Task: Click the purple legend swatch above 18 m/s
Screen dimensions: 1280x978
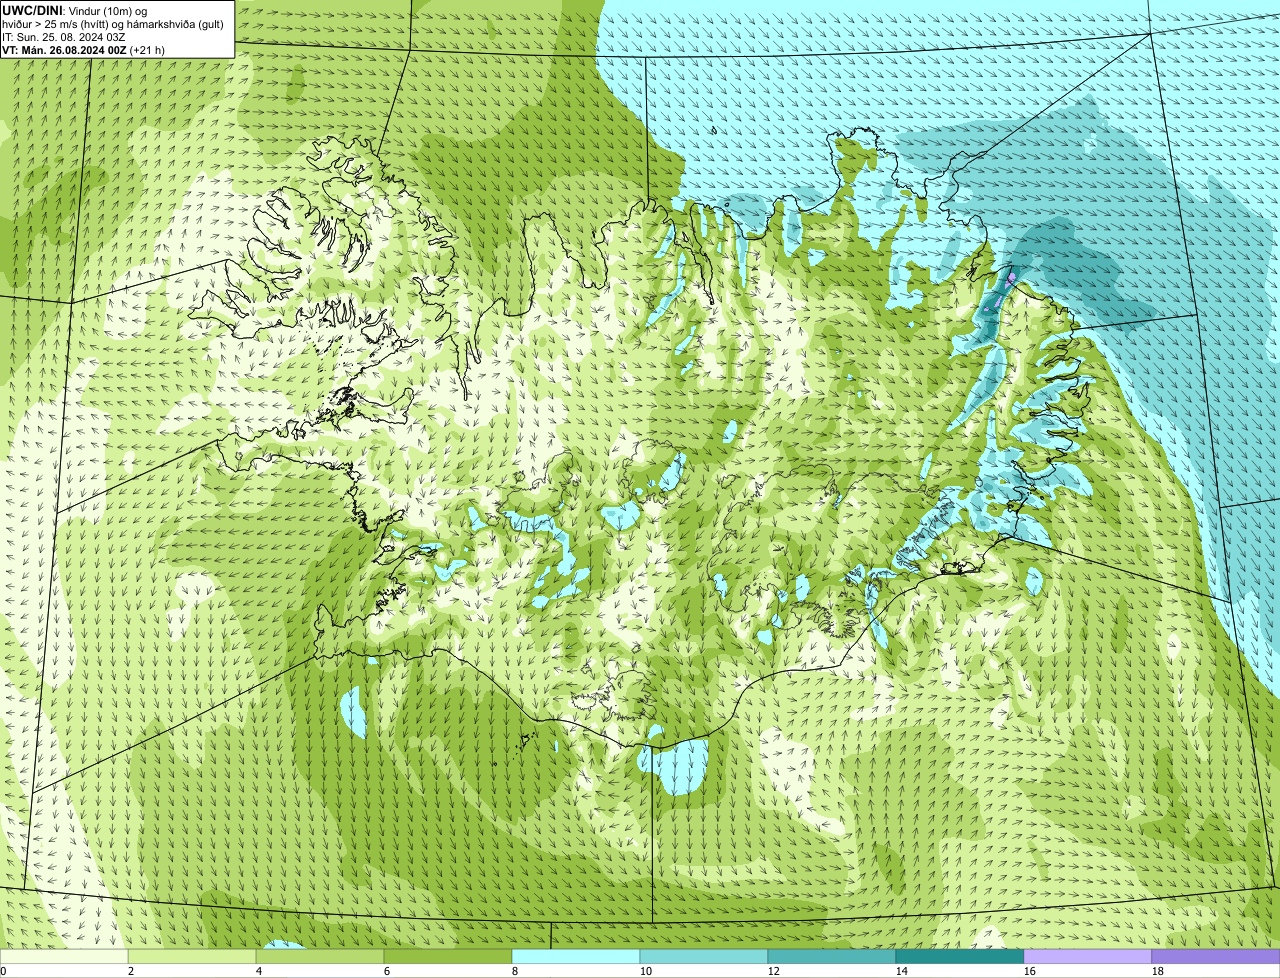Action: coord(1216,956)
